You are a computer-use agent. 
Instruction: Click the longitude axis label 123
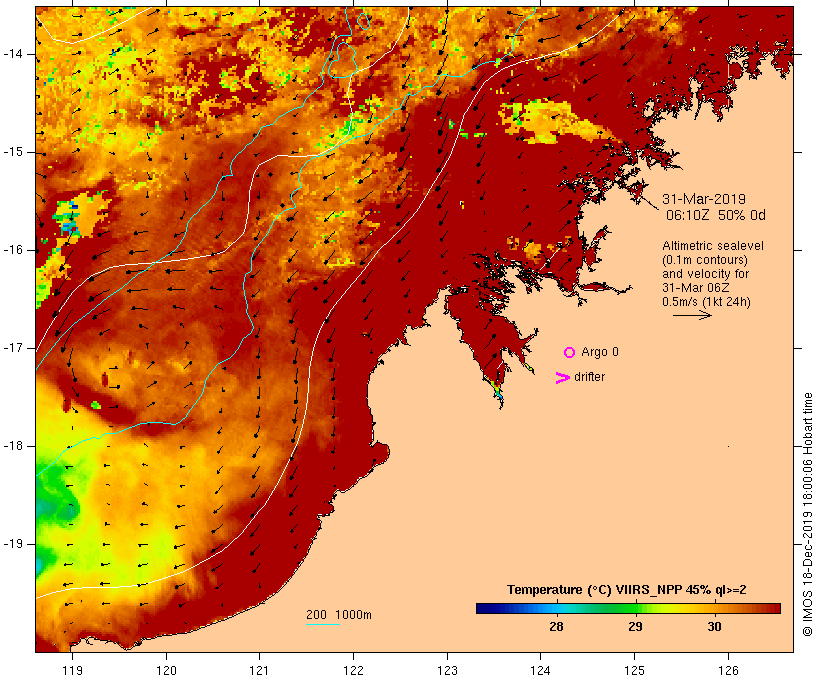[447, 670]
